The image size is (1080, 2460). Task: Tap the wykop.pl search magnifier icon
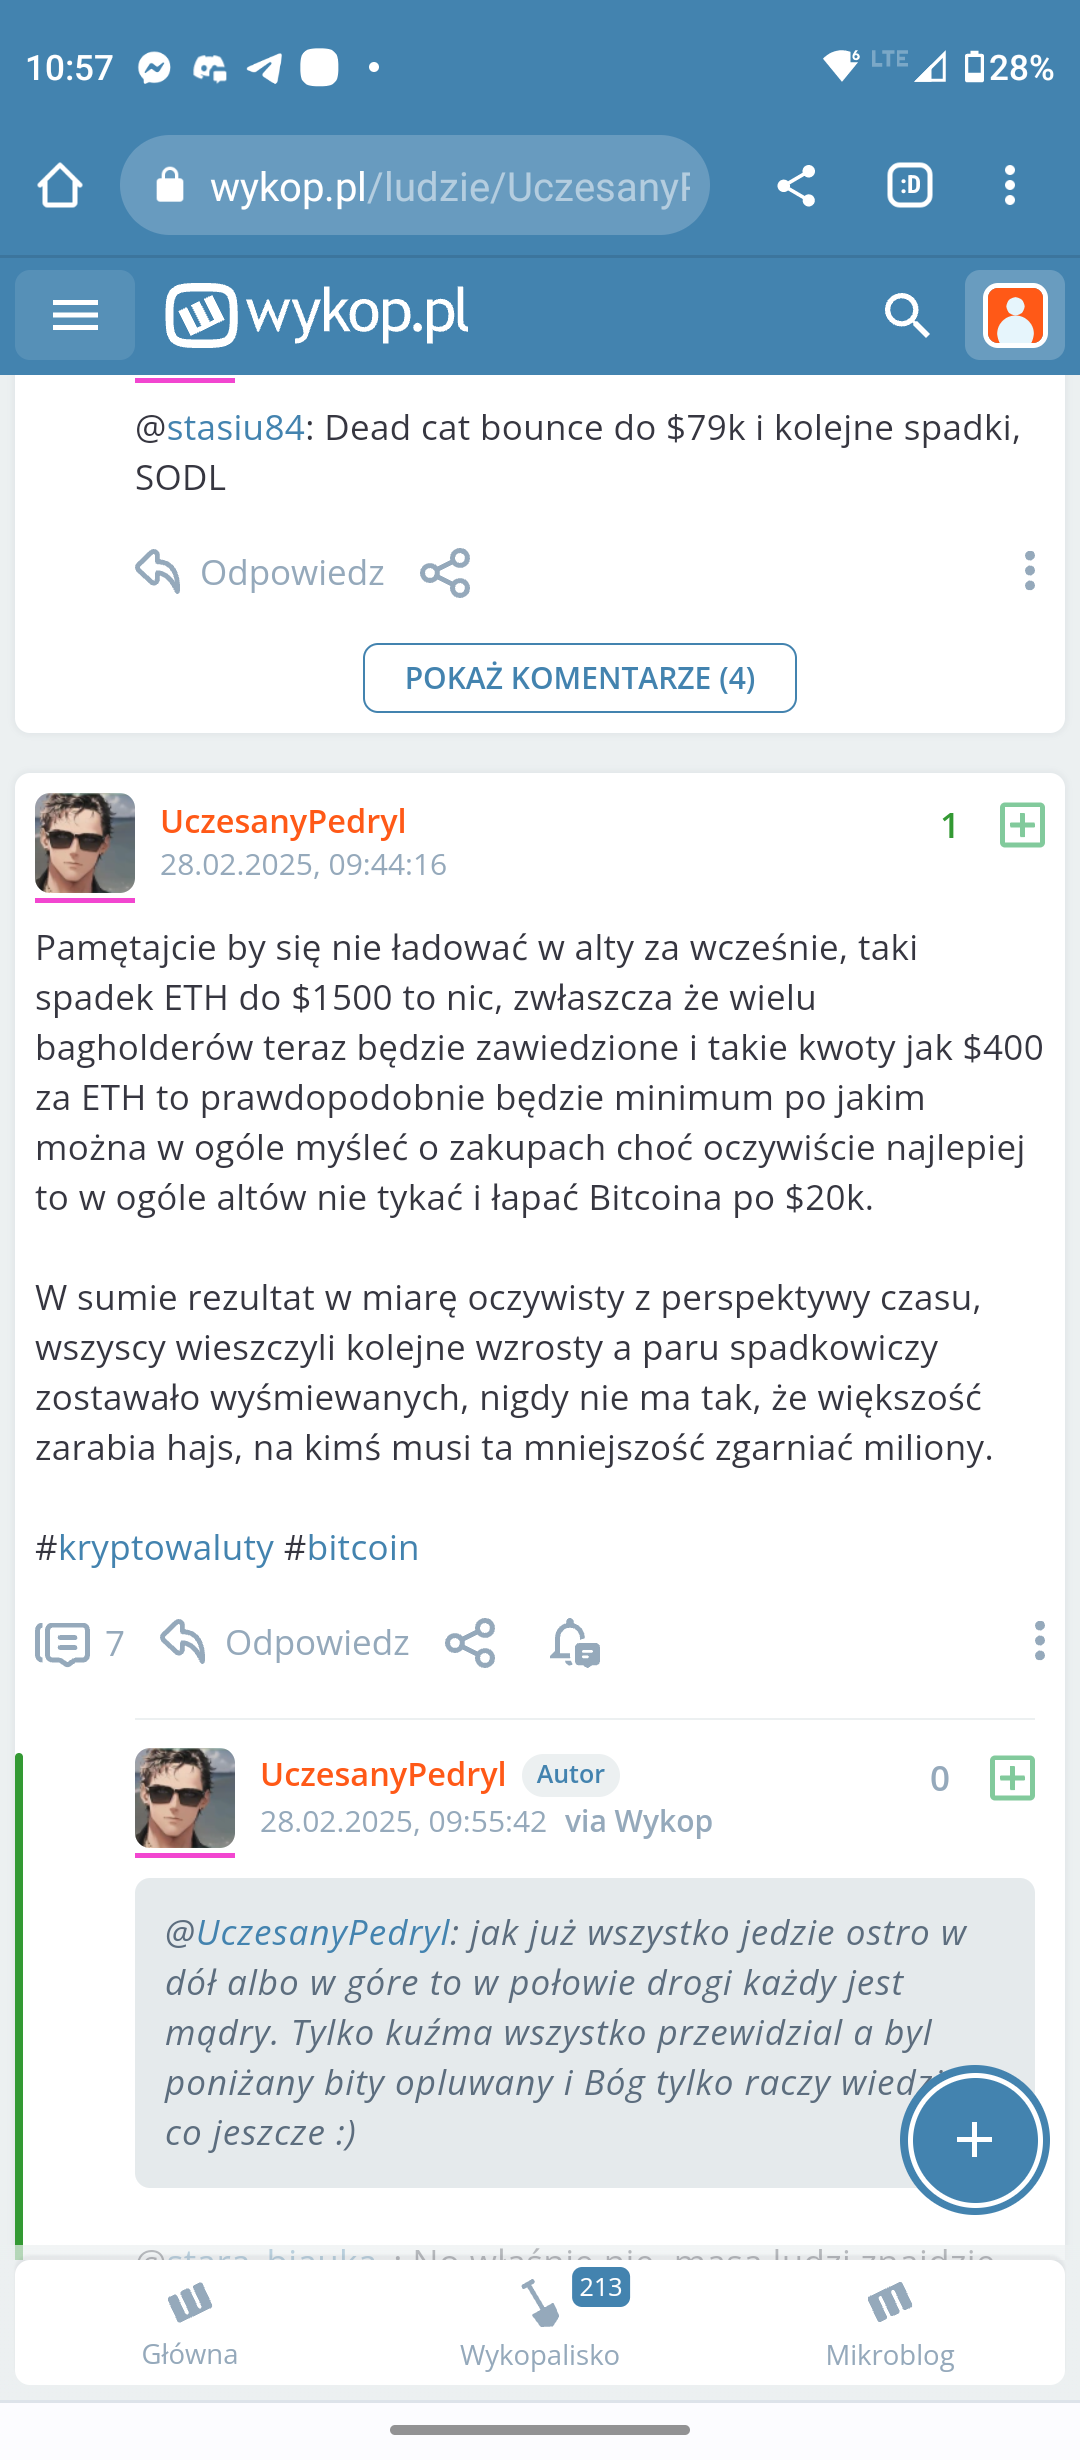(907, 316)
